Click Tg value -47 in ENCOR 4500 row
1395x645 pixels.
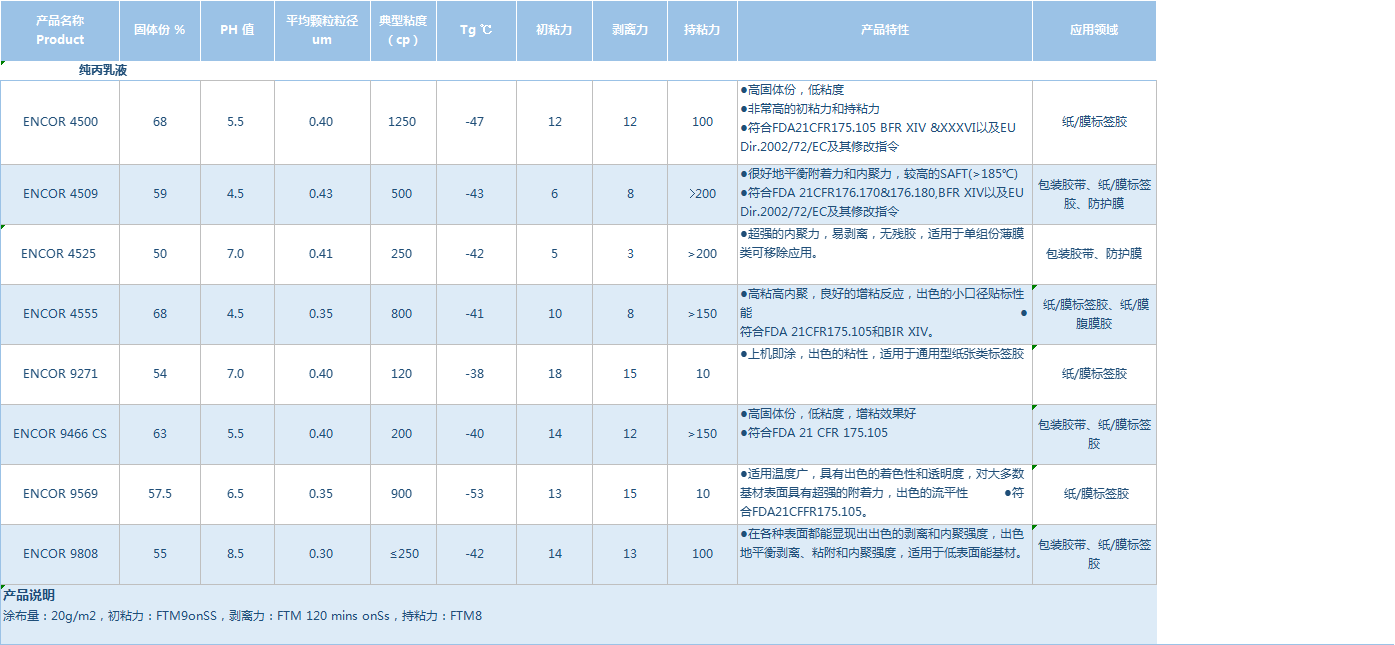[475, 122]
